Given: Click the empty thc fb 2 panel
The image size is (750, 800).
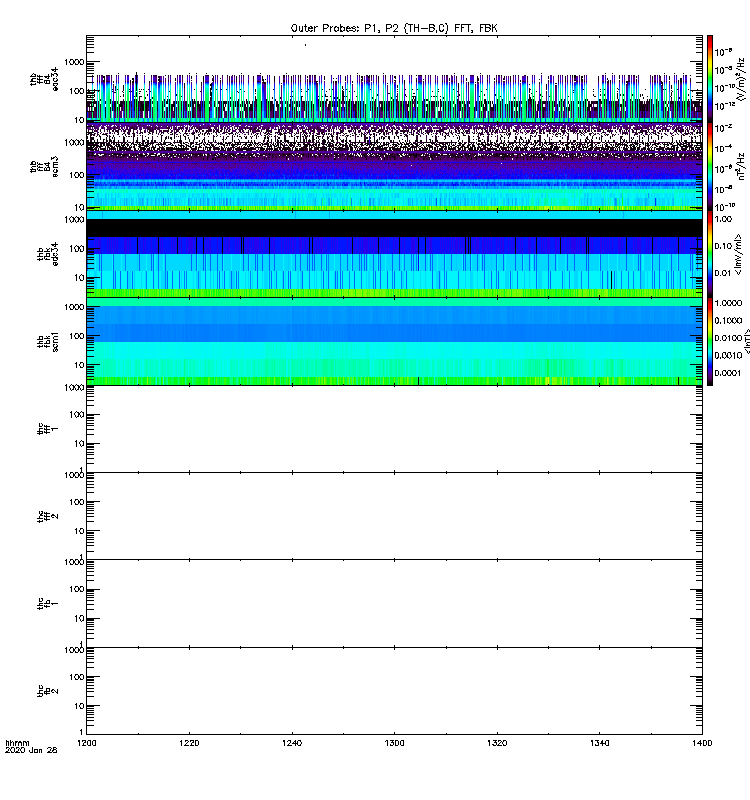Looking at the screenshot, I should click(394, 691).
